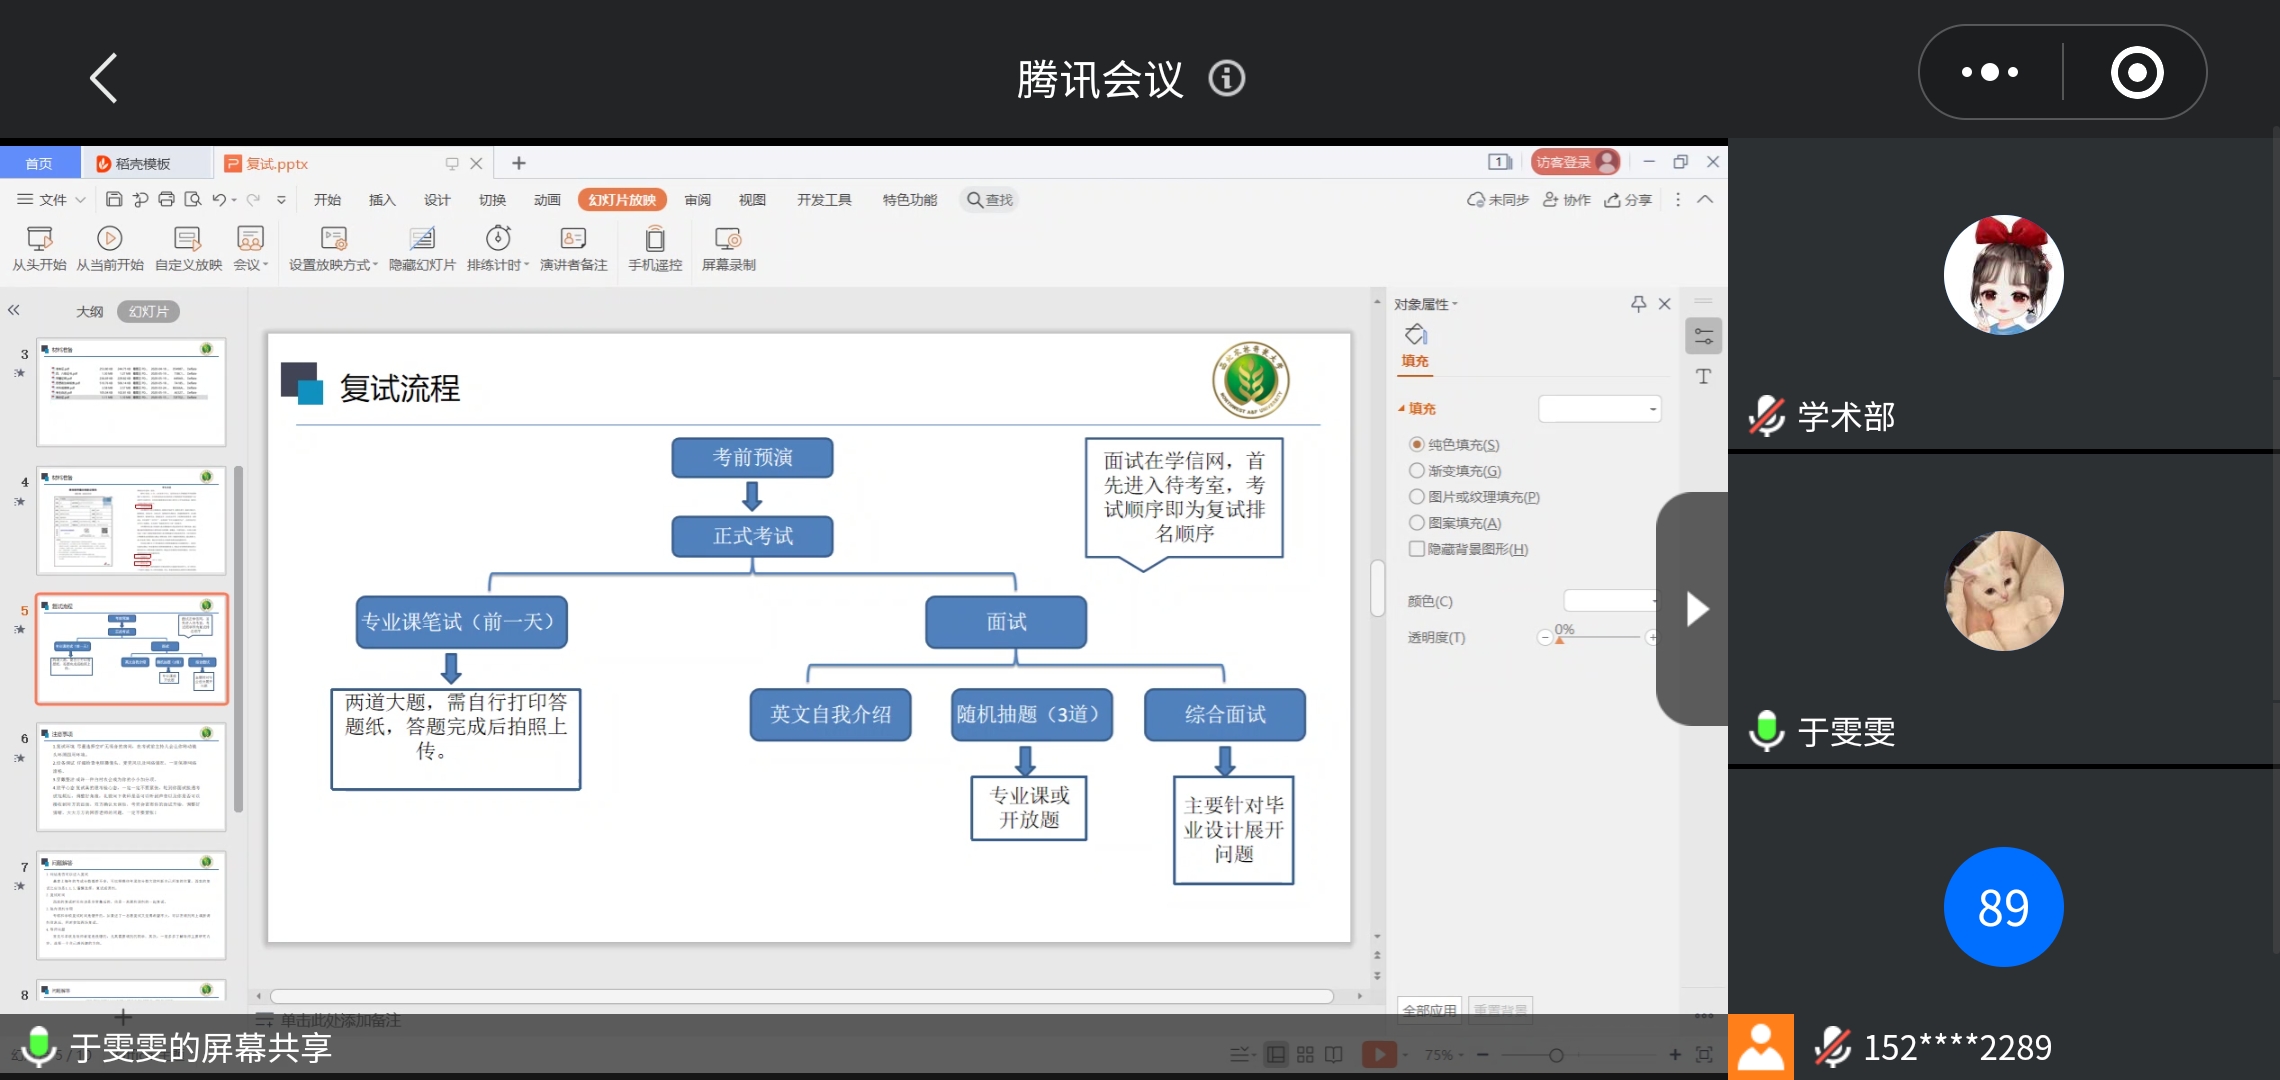Image resolution: width=2280 pixels, height=1080 pixels.
Task: Click the 屏幕录制 screen recording icon
Action: [x=728, y=239]
